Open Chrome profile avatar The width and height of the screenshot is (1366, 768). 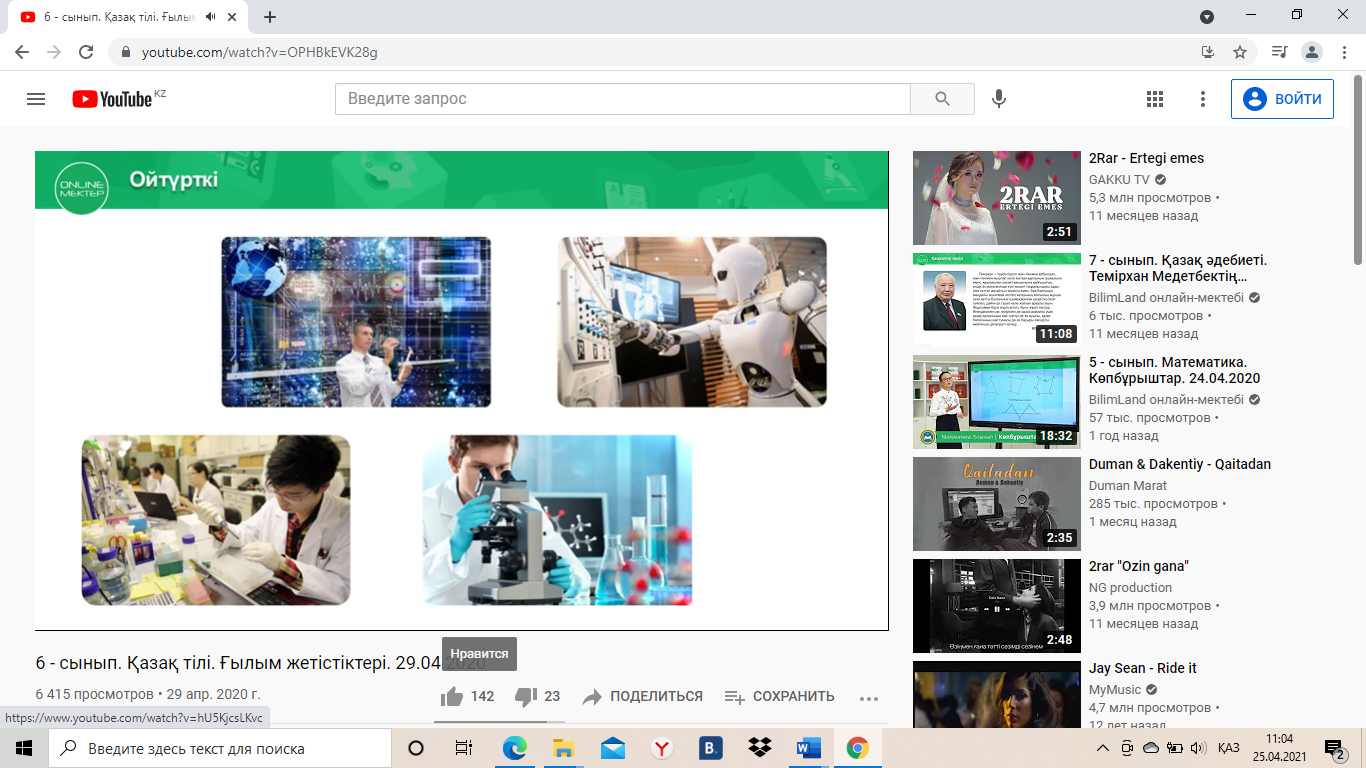pyautogui.click(x=1312, y=52)
